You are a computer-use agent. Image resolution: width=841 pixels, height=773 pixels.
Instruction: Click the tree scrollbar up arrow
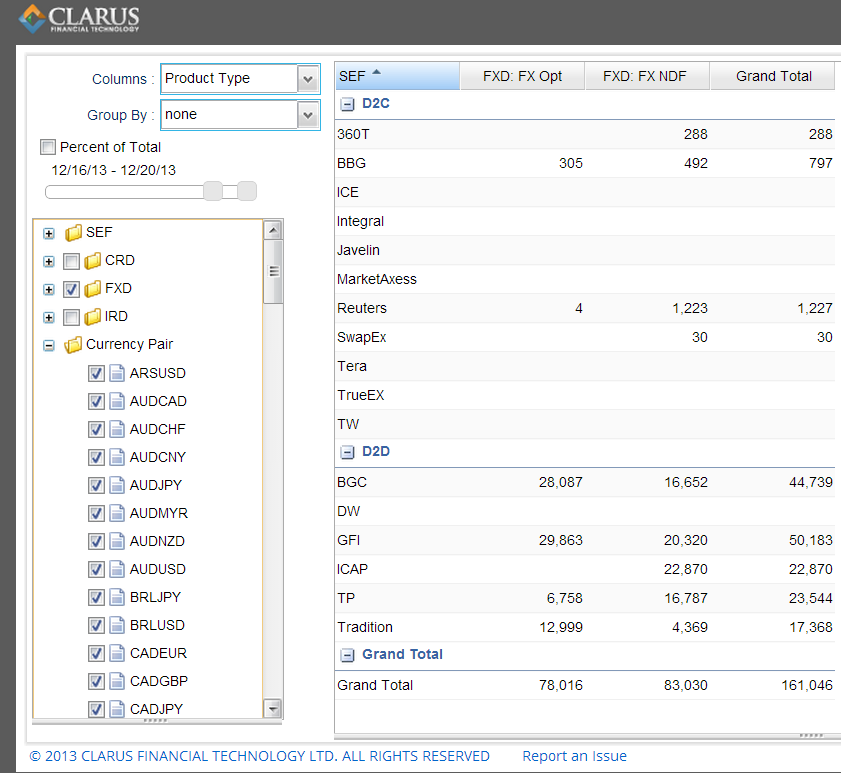coord(273,231)
